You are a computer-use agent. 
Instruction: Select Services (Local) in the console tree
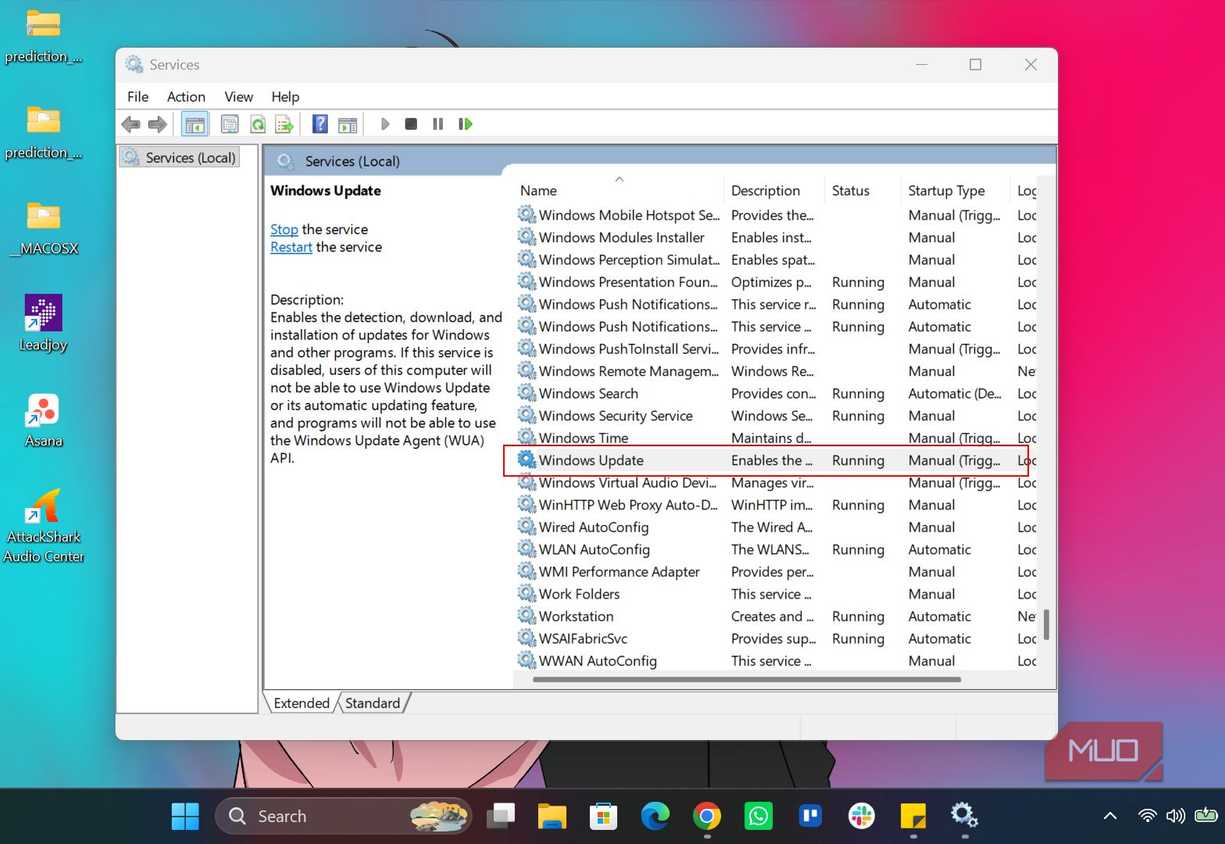[180, 157]
